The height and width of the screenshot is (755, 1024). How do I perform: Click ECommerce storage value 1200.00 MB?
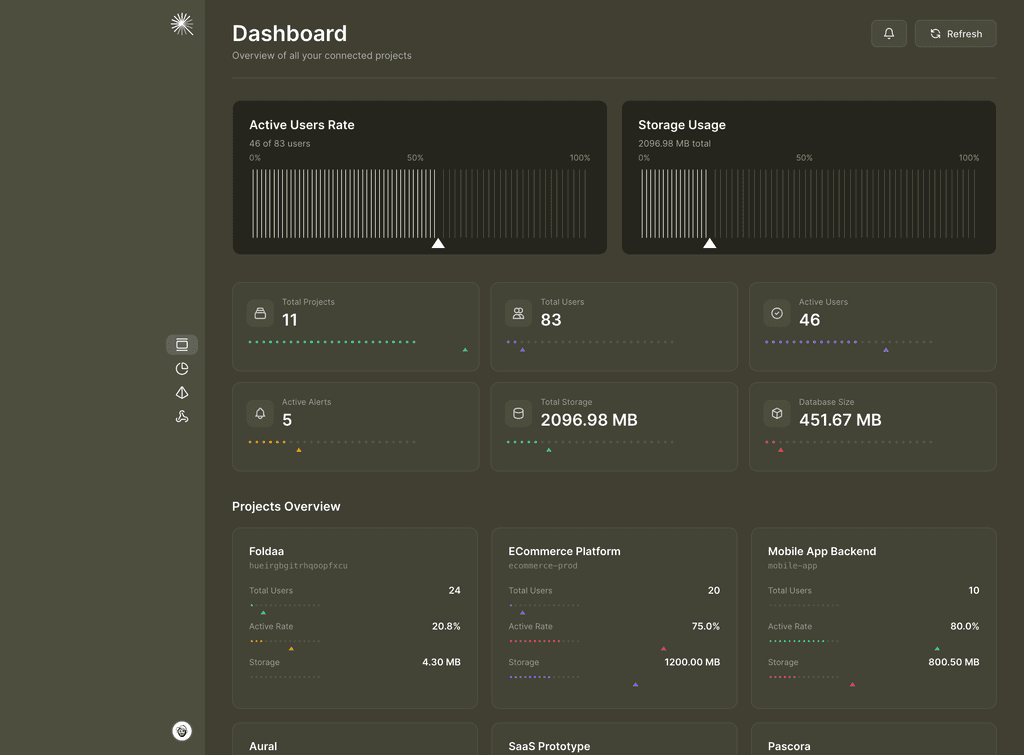pos(692,662)
